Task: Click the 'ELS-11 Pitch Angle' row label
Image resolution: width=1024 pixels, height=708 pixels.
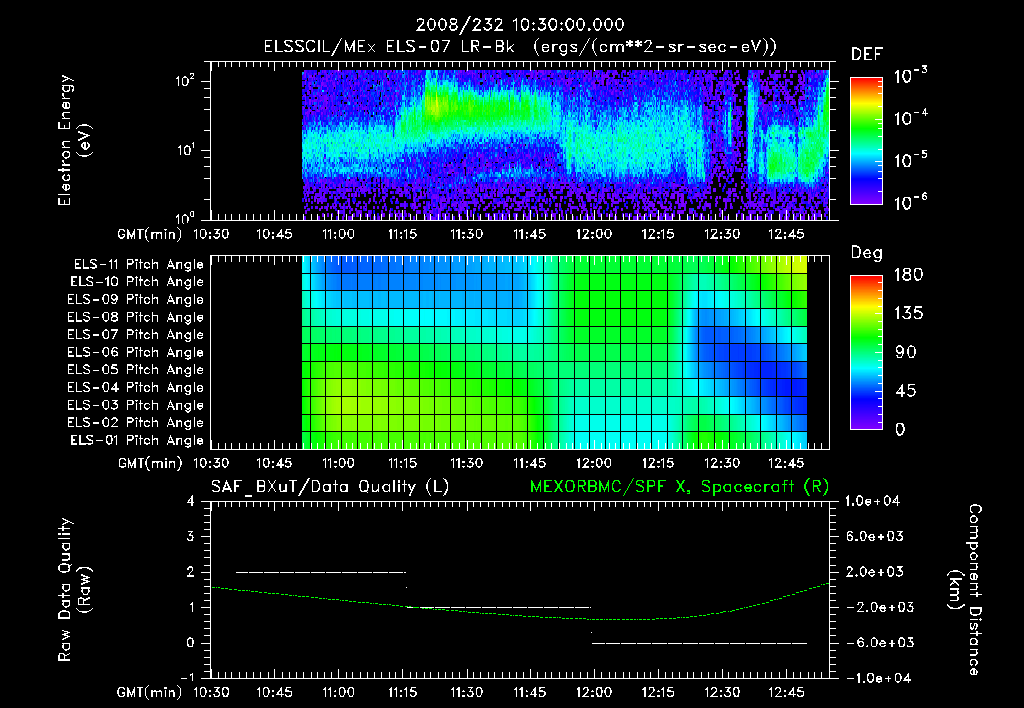Action: (138, 265)
